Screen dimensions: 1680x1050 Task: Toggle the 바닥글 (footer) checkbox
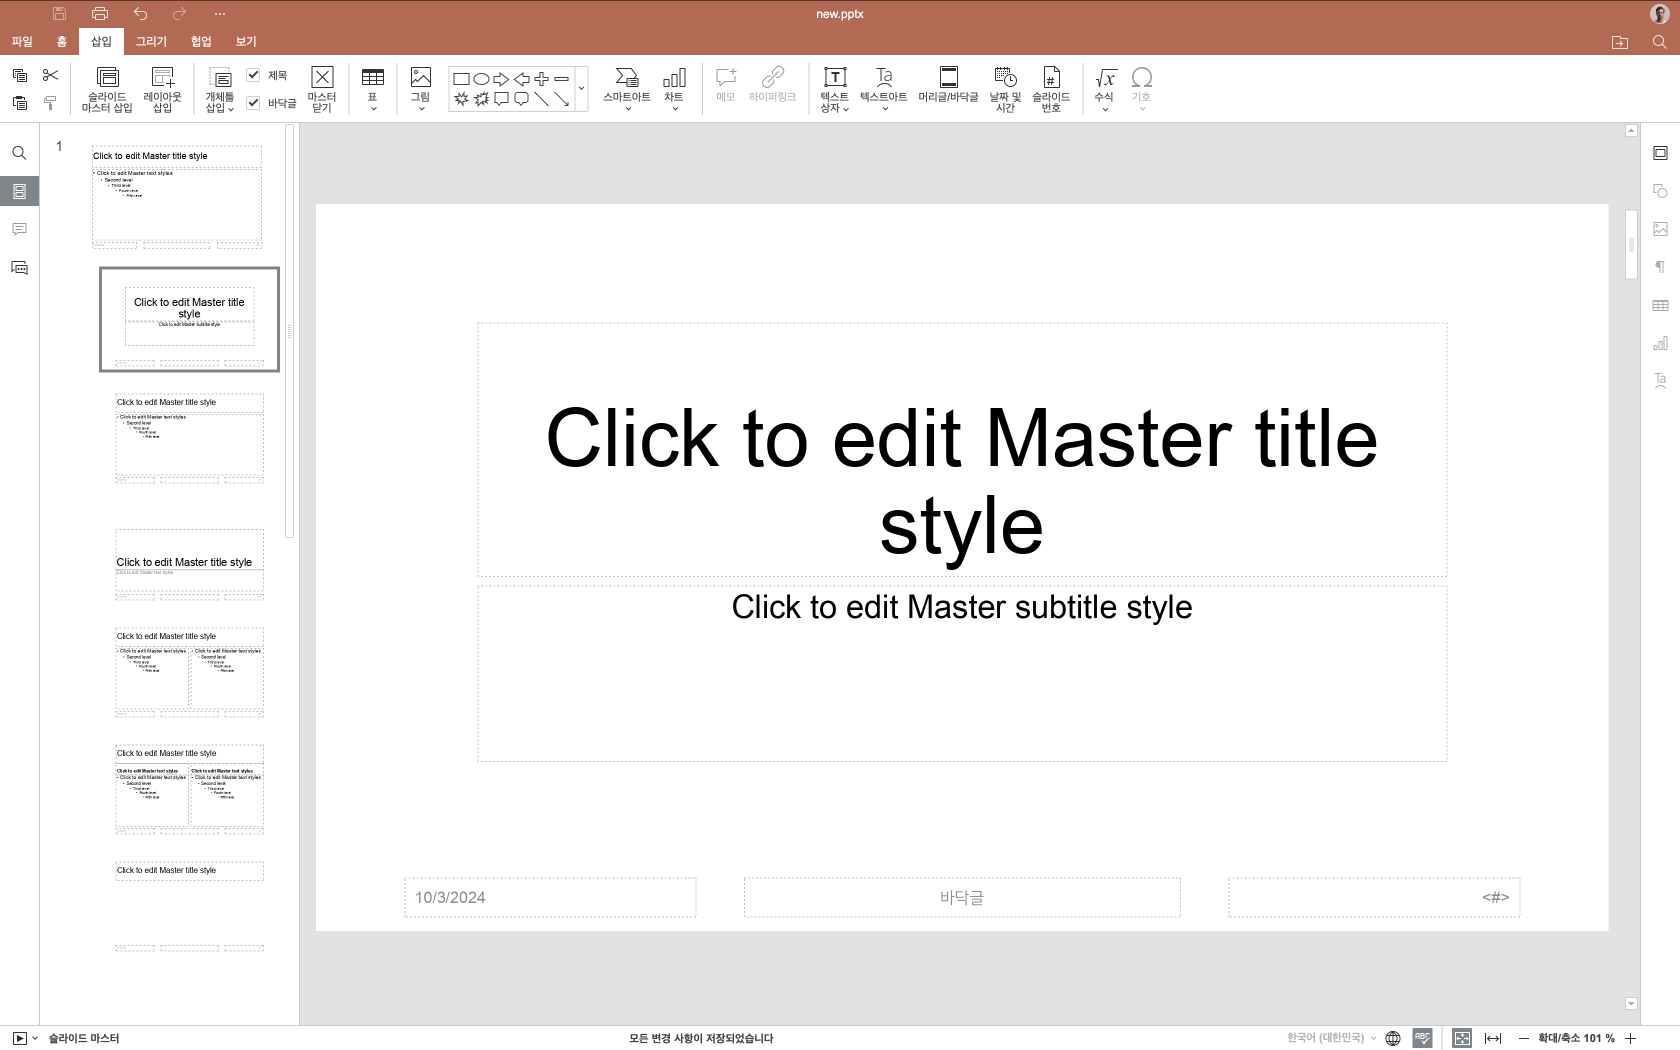tap(253, 102)
